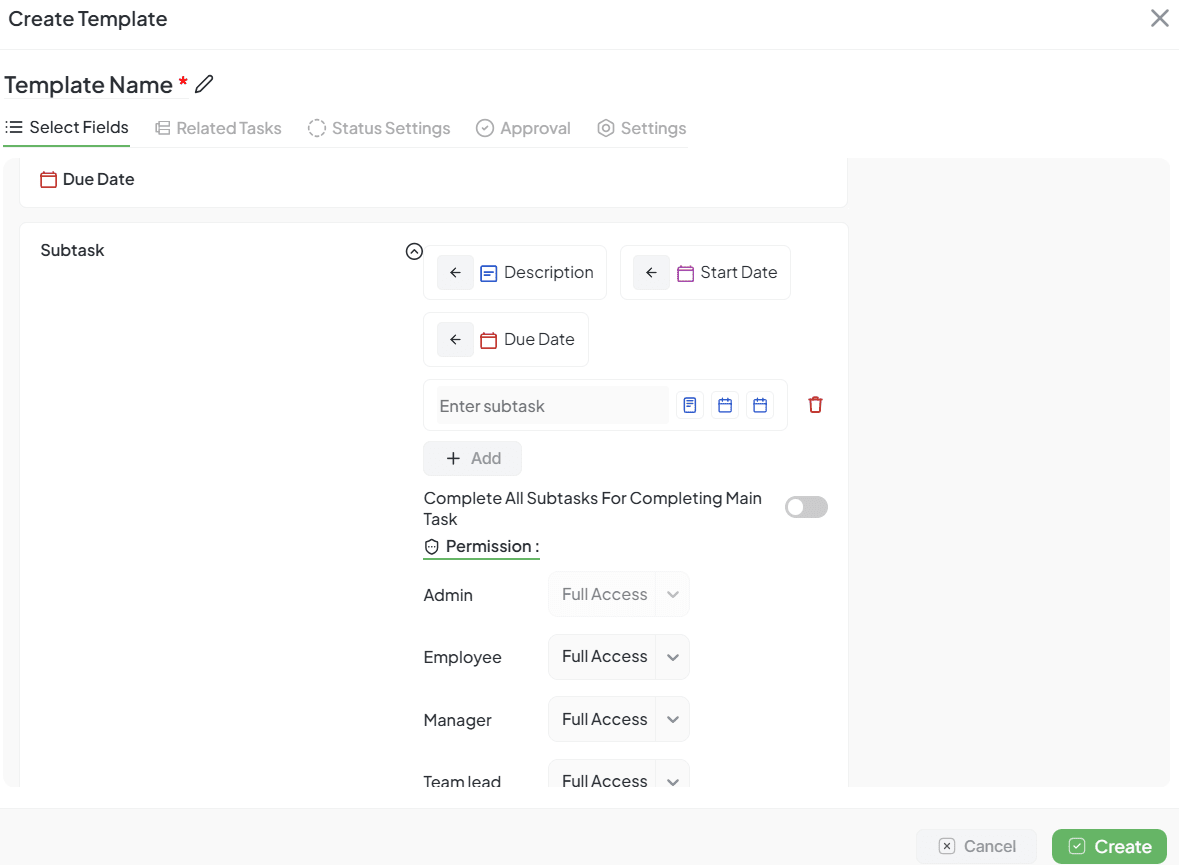Screen dimensions: 1179x865
Task: Click the Create button
Action: [1109, 845]
